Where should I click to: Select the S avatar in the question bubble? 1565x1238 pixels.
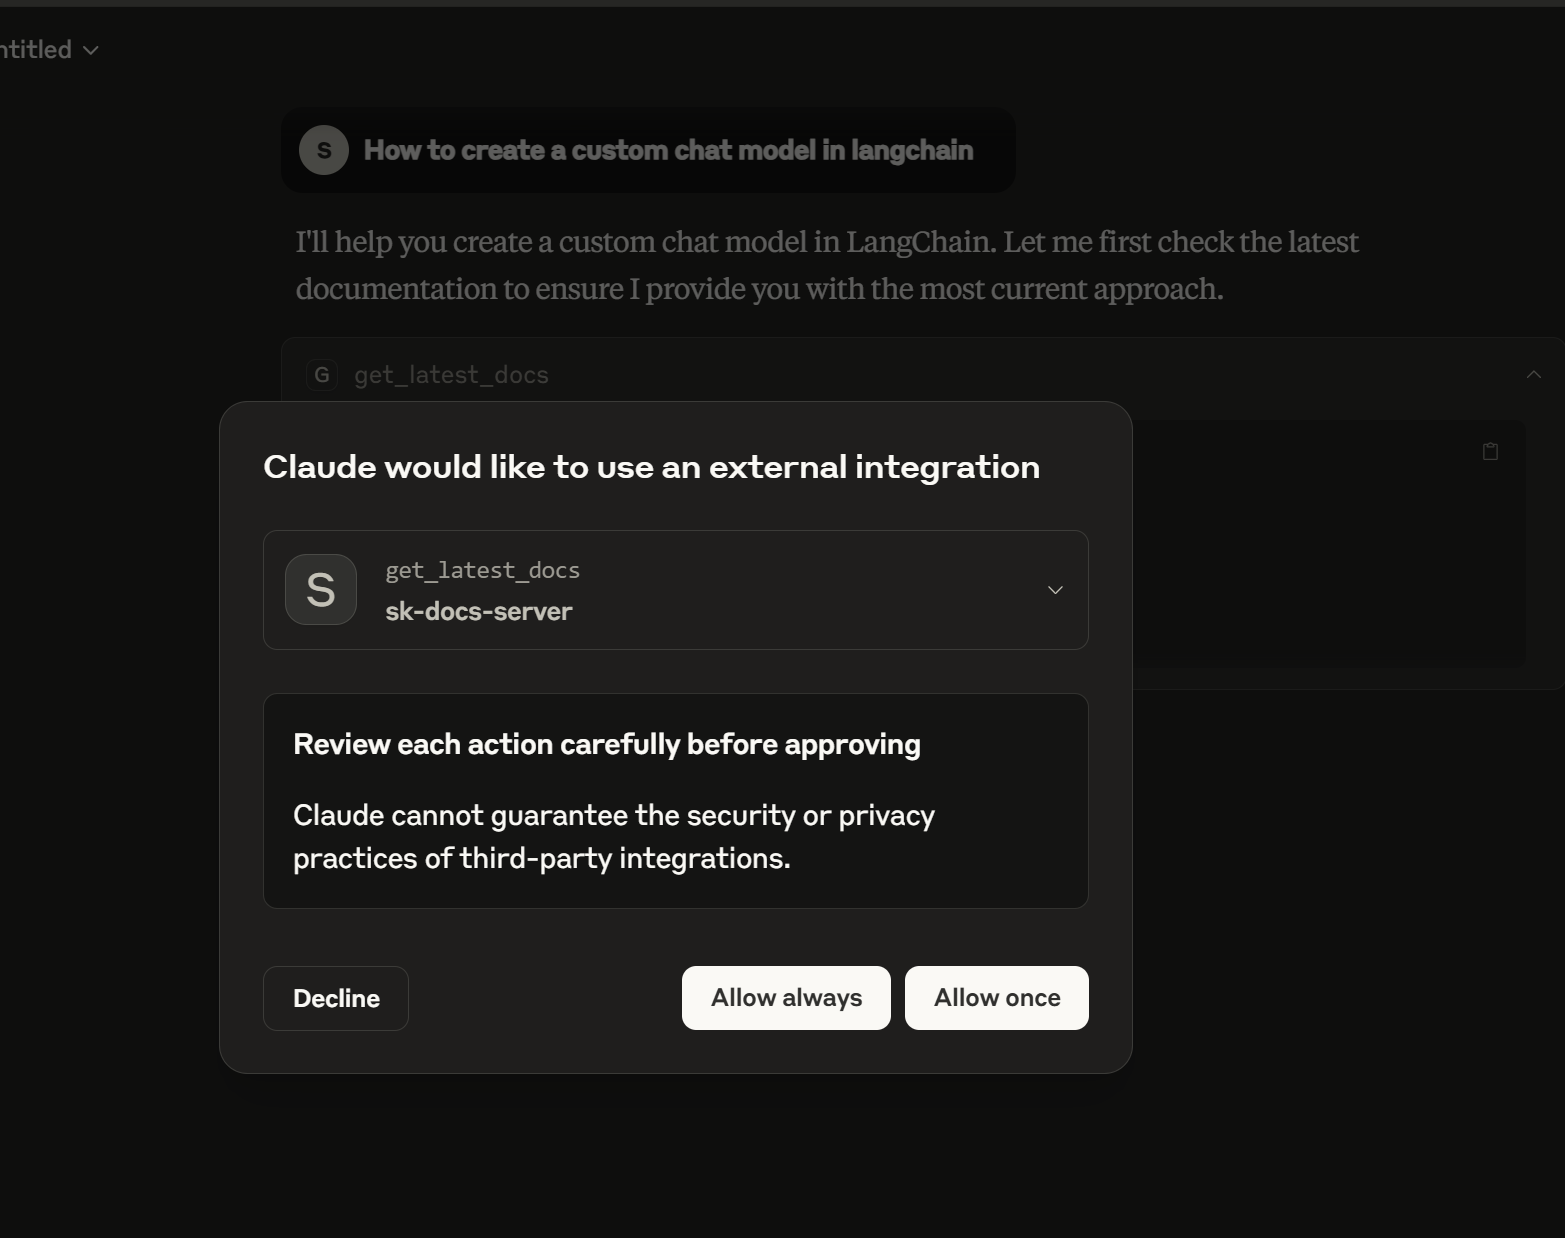(x=322, y=150)
